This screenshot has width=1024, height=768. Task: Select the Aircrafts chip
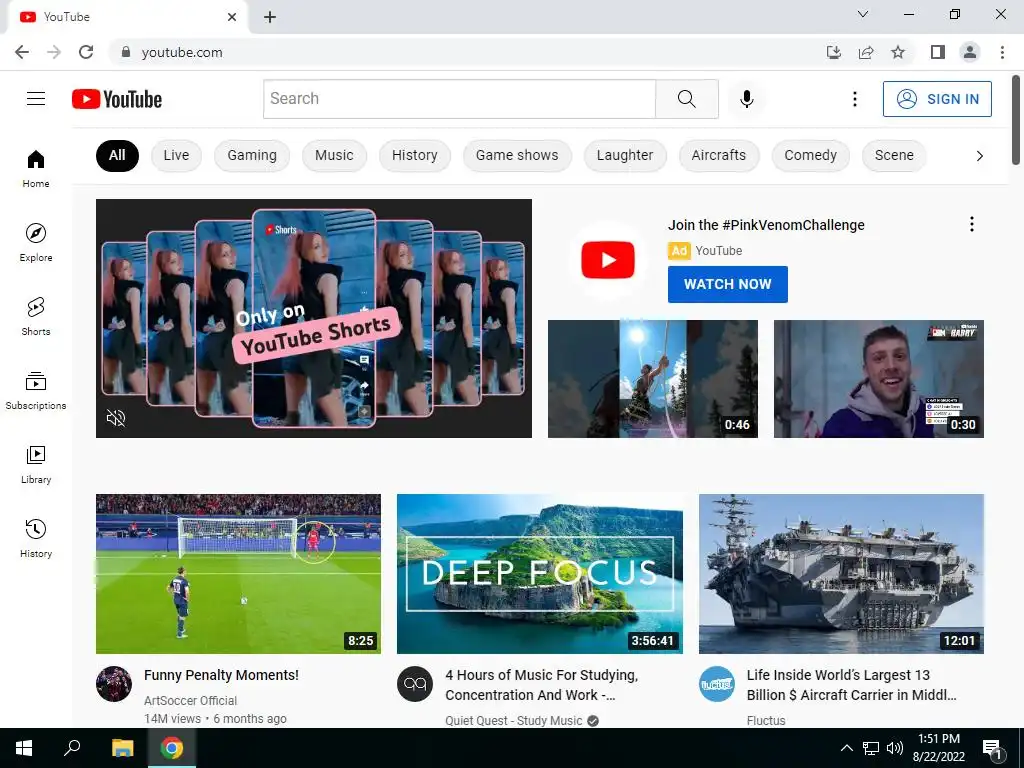719,155
